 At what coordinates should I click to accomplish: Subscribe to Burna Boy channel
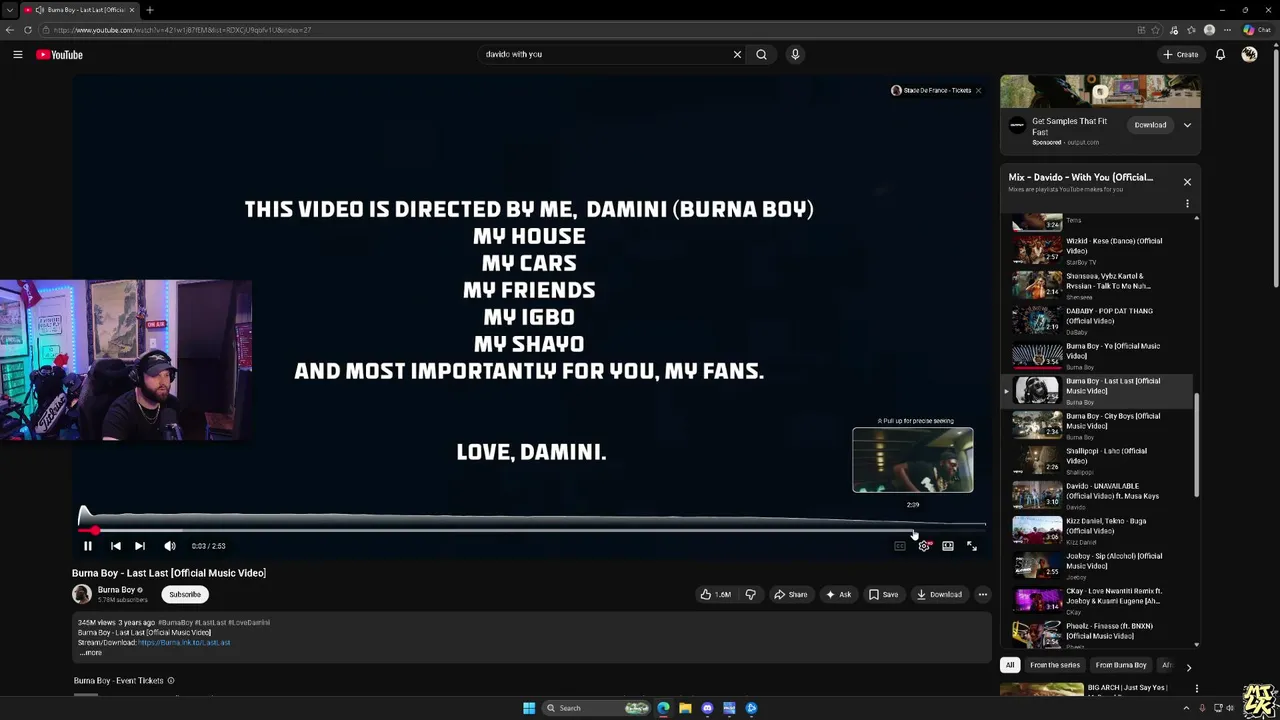point(185,594)
